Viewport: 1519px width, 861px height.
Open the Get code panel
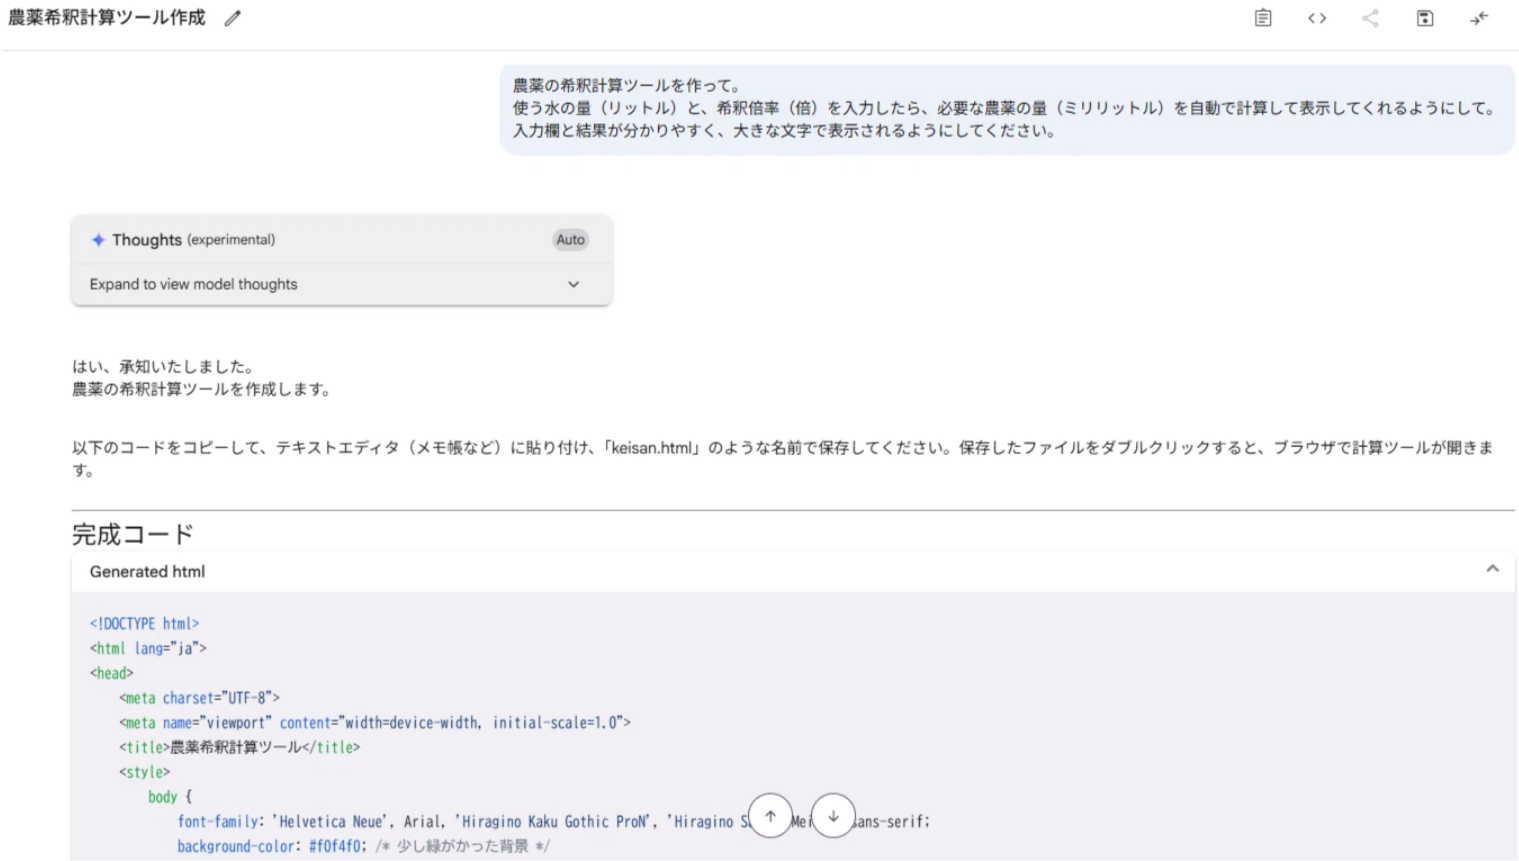pyautogui.click(x=1316, y=18)
